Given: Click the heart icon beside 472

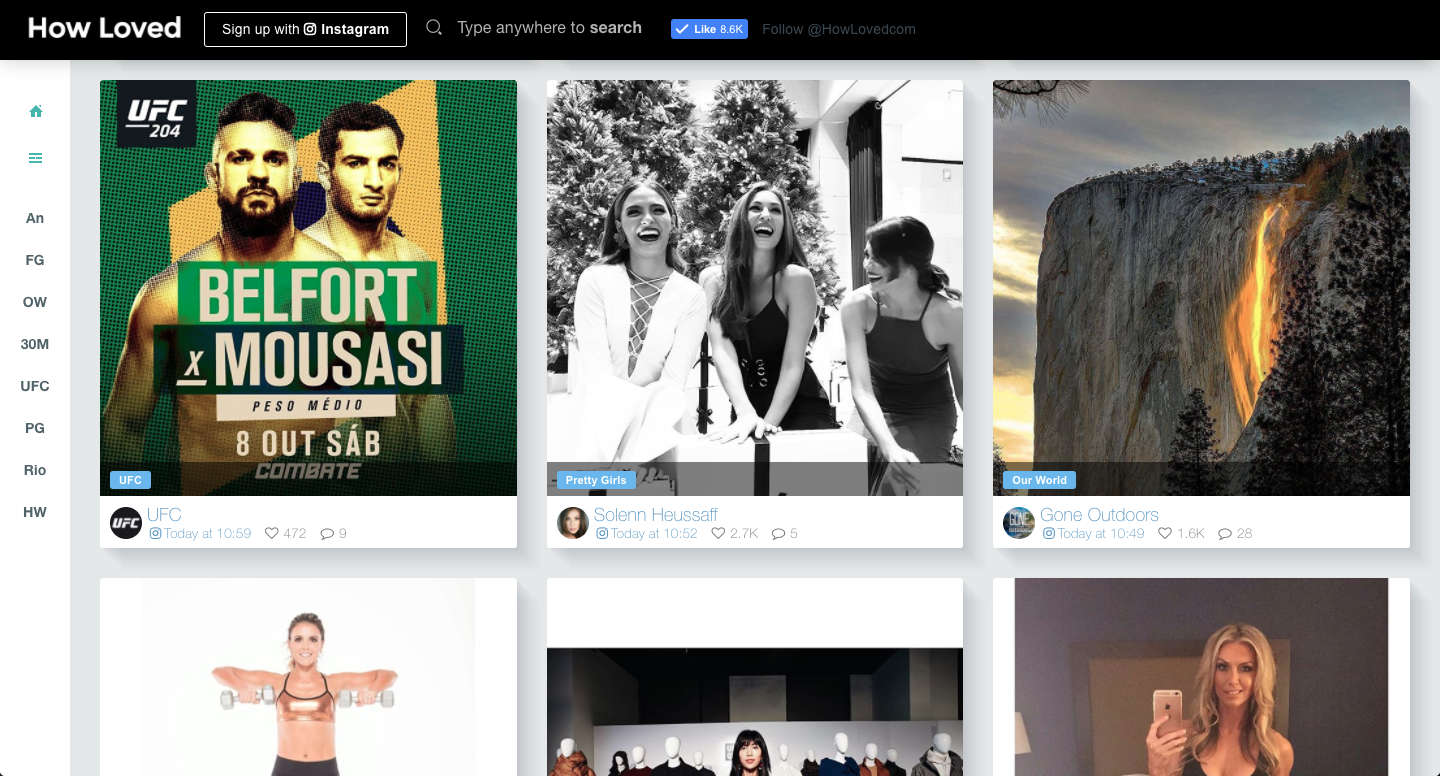Looking at the screenshot, I should pos(271,534).
